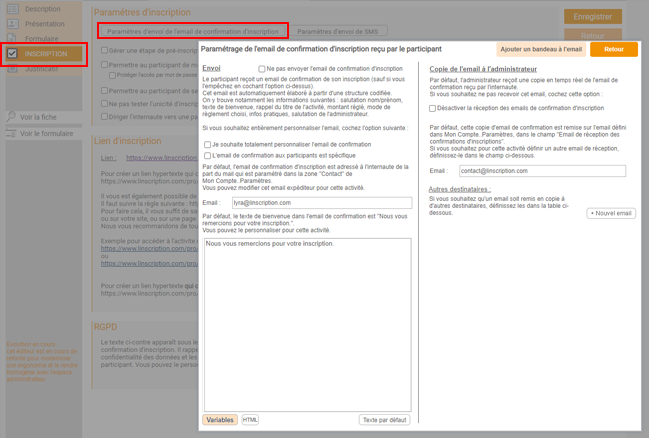The image size is (649, 438).
Task: Click the + Nouvel email button
Action: (x=611, y=213)
